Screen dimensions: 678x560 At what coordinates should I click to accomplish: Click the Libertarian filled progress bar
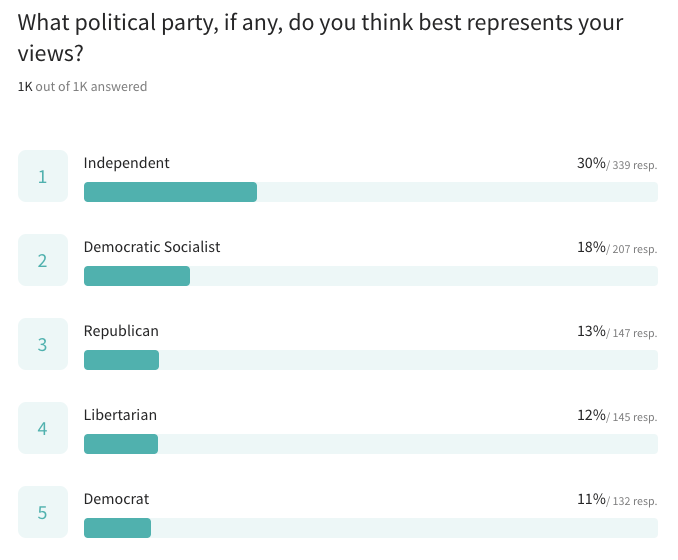(121, 444)
